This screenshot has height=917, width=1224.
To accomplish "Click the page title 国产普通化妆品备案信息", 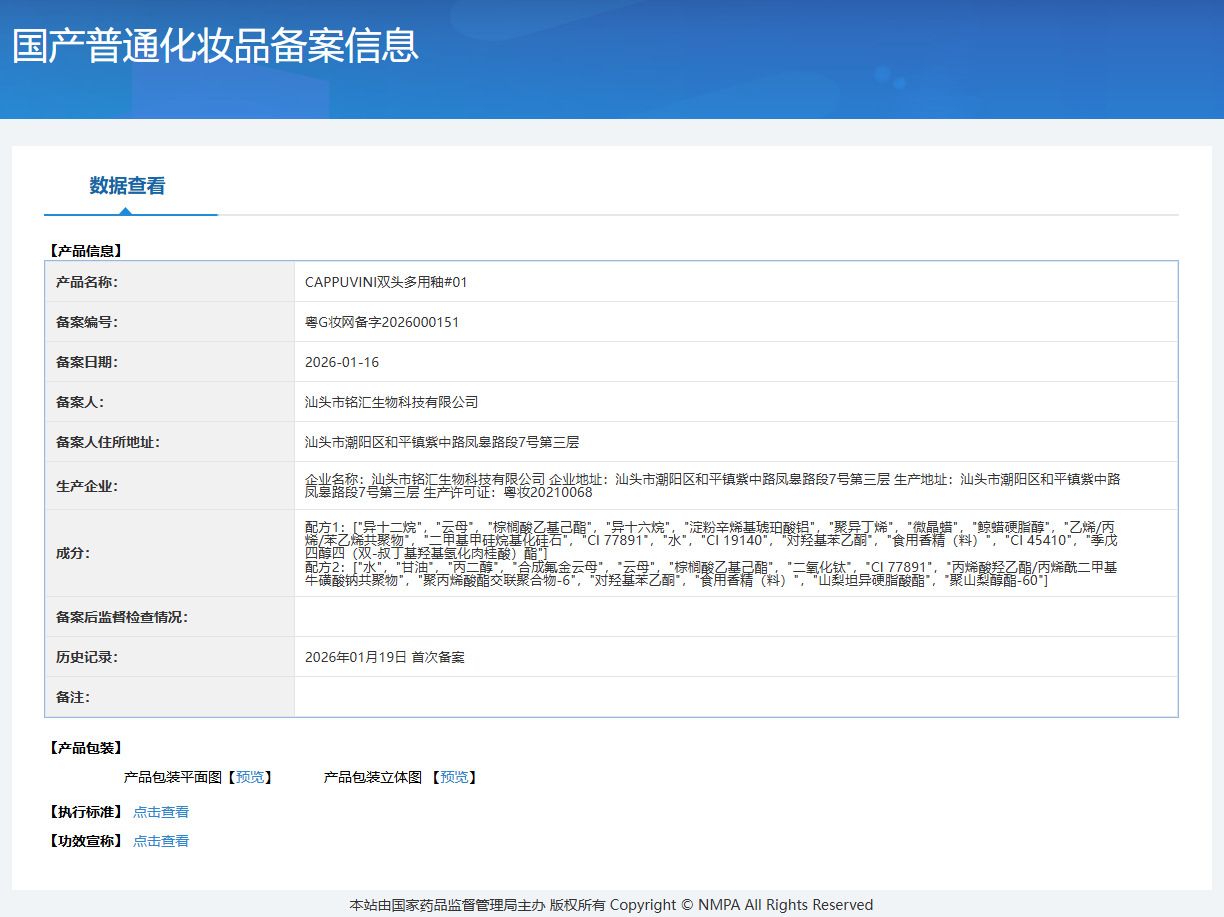I will [x=215, y=46].
